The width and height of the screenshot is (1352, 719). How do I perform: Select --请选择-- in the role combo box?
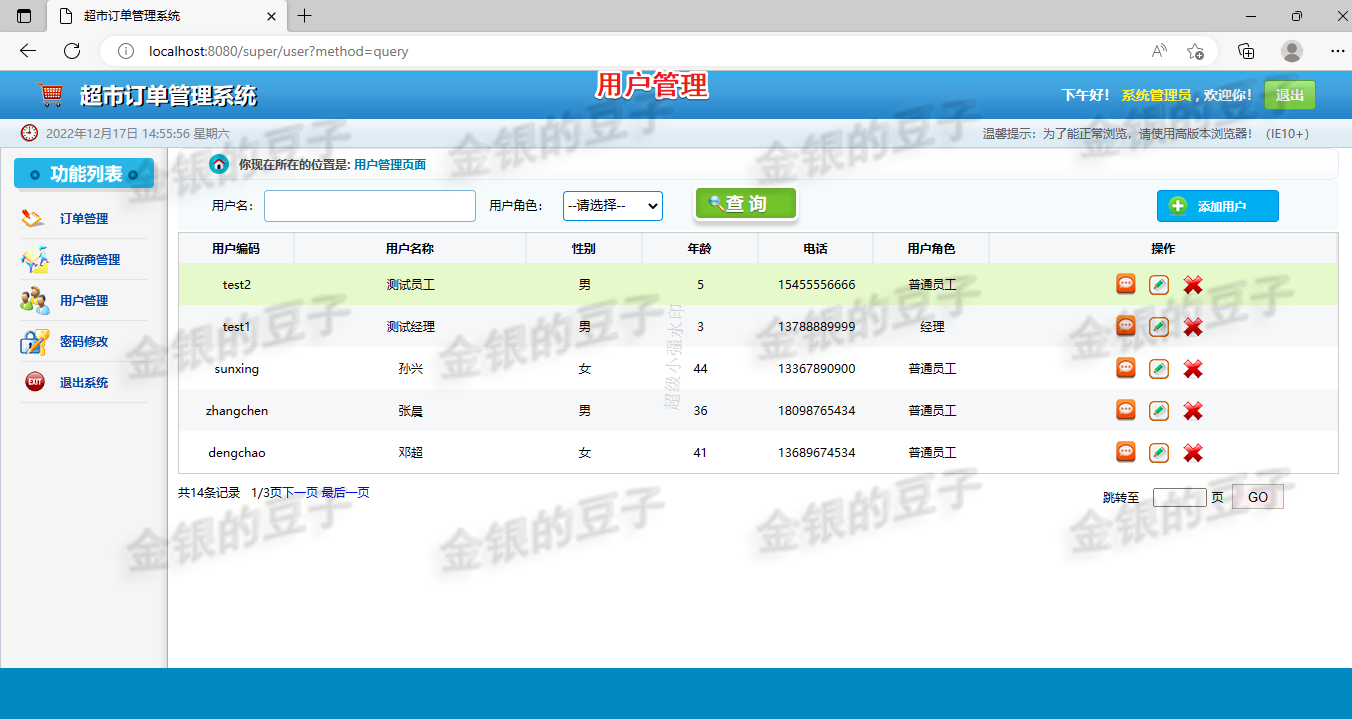point(612,206)
